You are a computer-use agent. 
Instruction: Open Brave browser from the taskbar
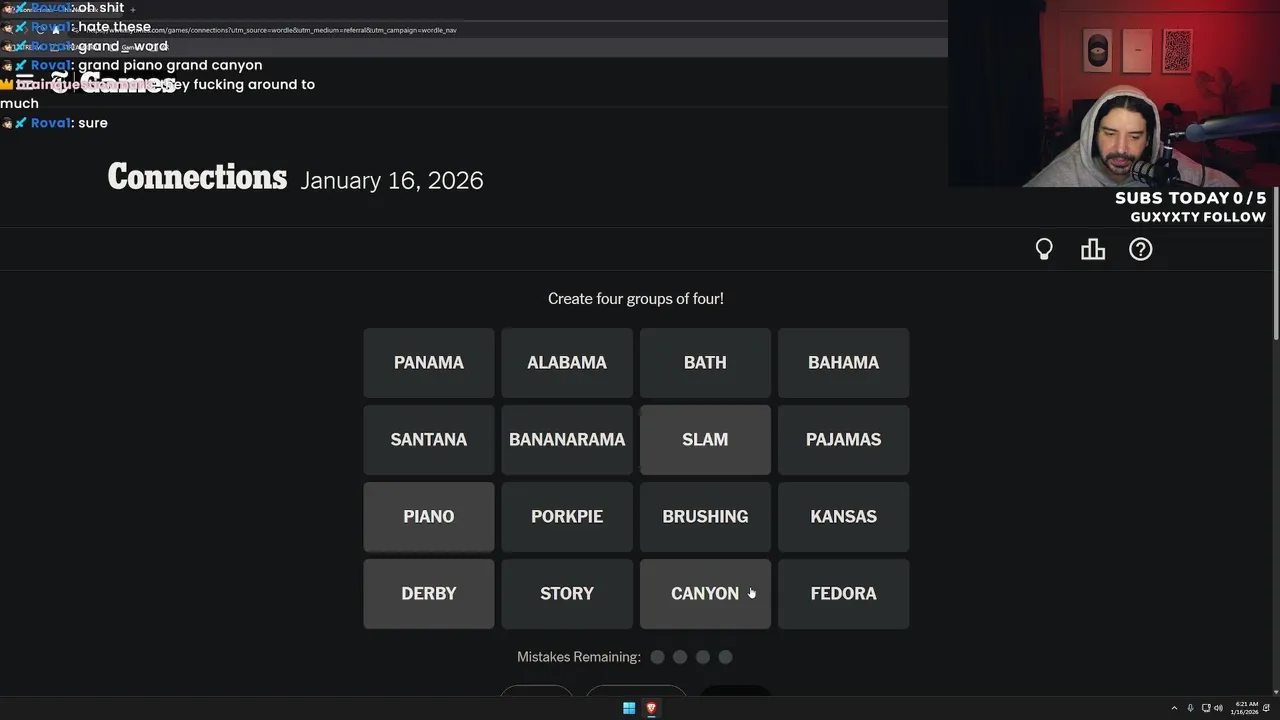651,708
